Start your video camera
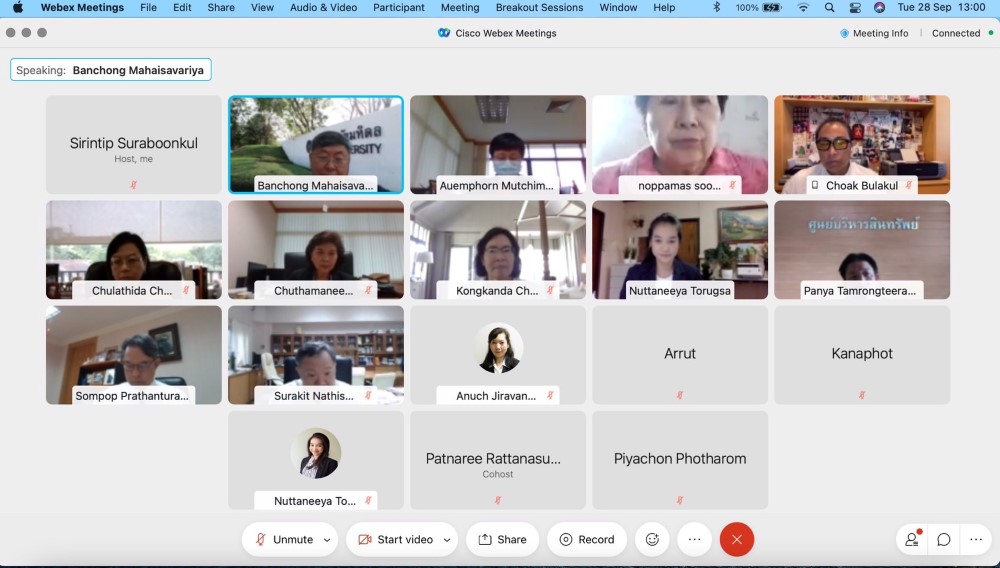 tap(395, 539)
